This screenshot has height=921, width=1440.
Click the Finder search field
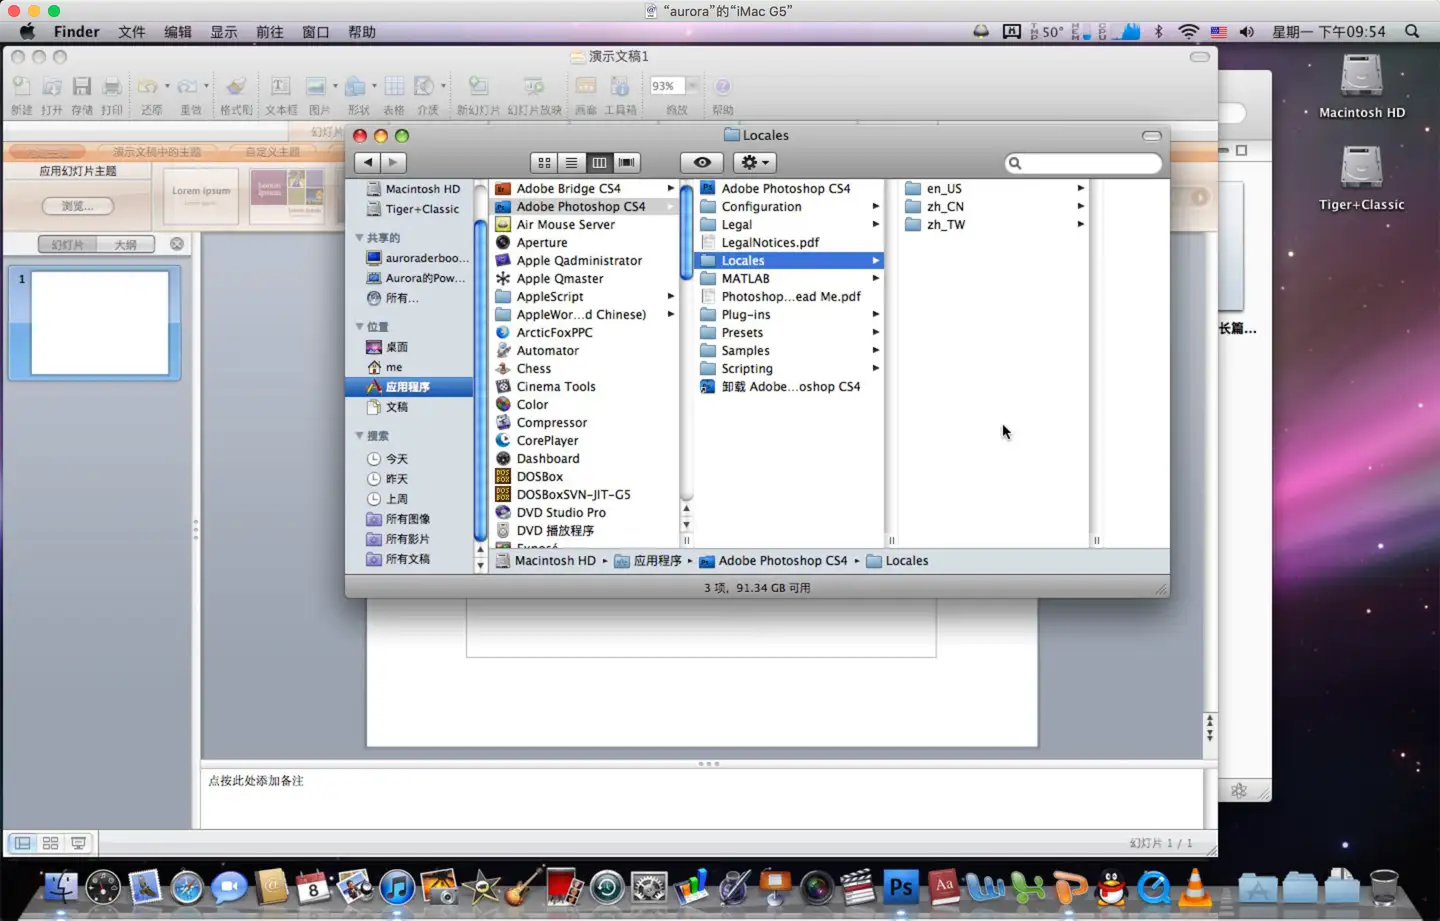tap(1084, 163)
